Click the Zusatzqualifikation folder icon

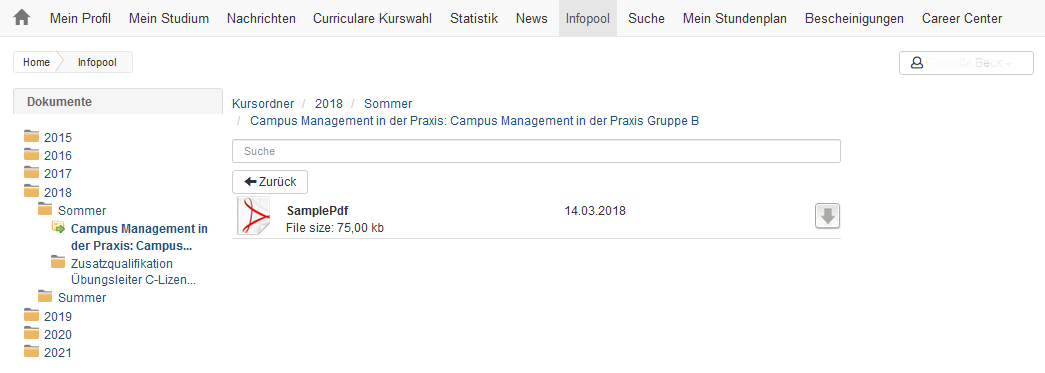59,262
